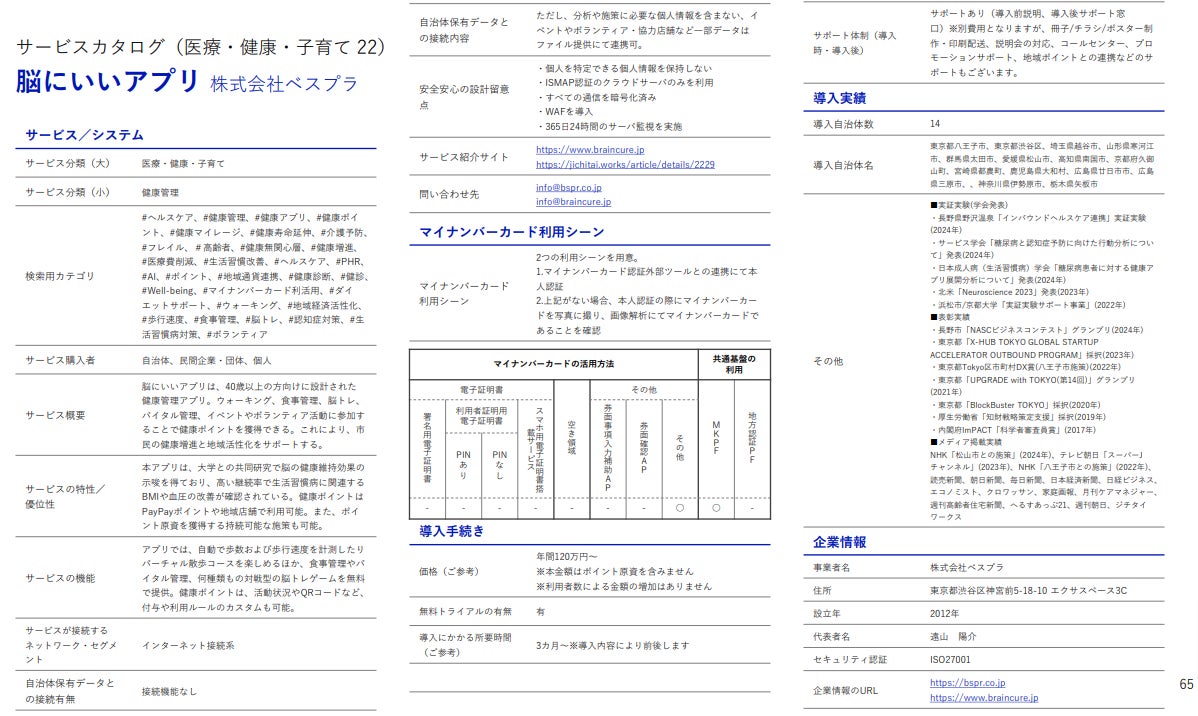Screen dimensions: 1198x716
Task: Select the founding year 2012年
Action: pyautogui.click(x=944, y=614)
